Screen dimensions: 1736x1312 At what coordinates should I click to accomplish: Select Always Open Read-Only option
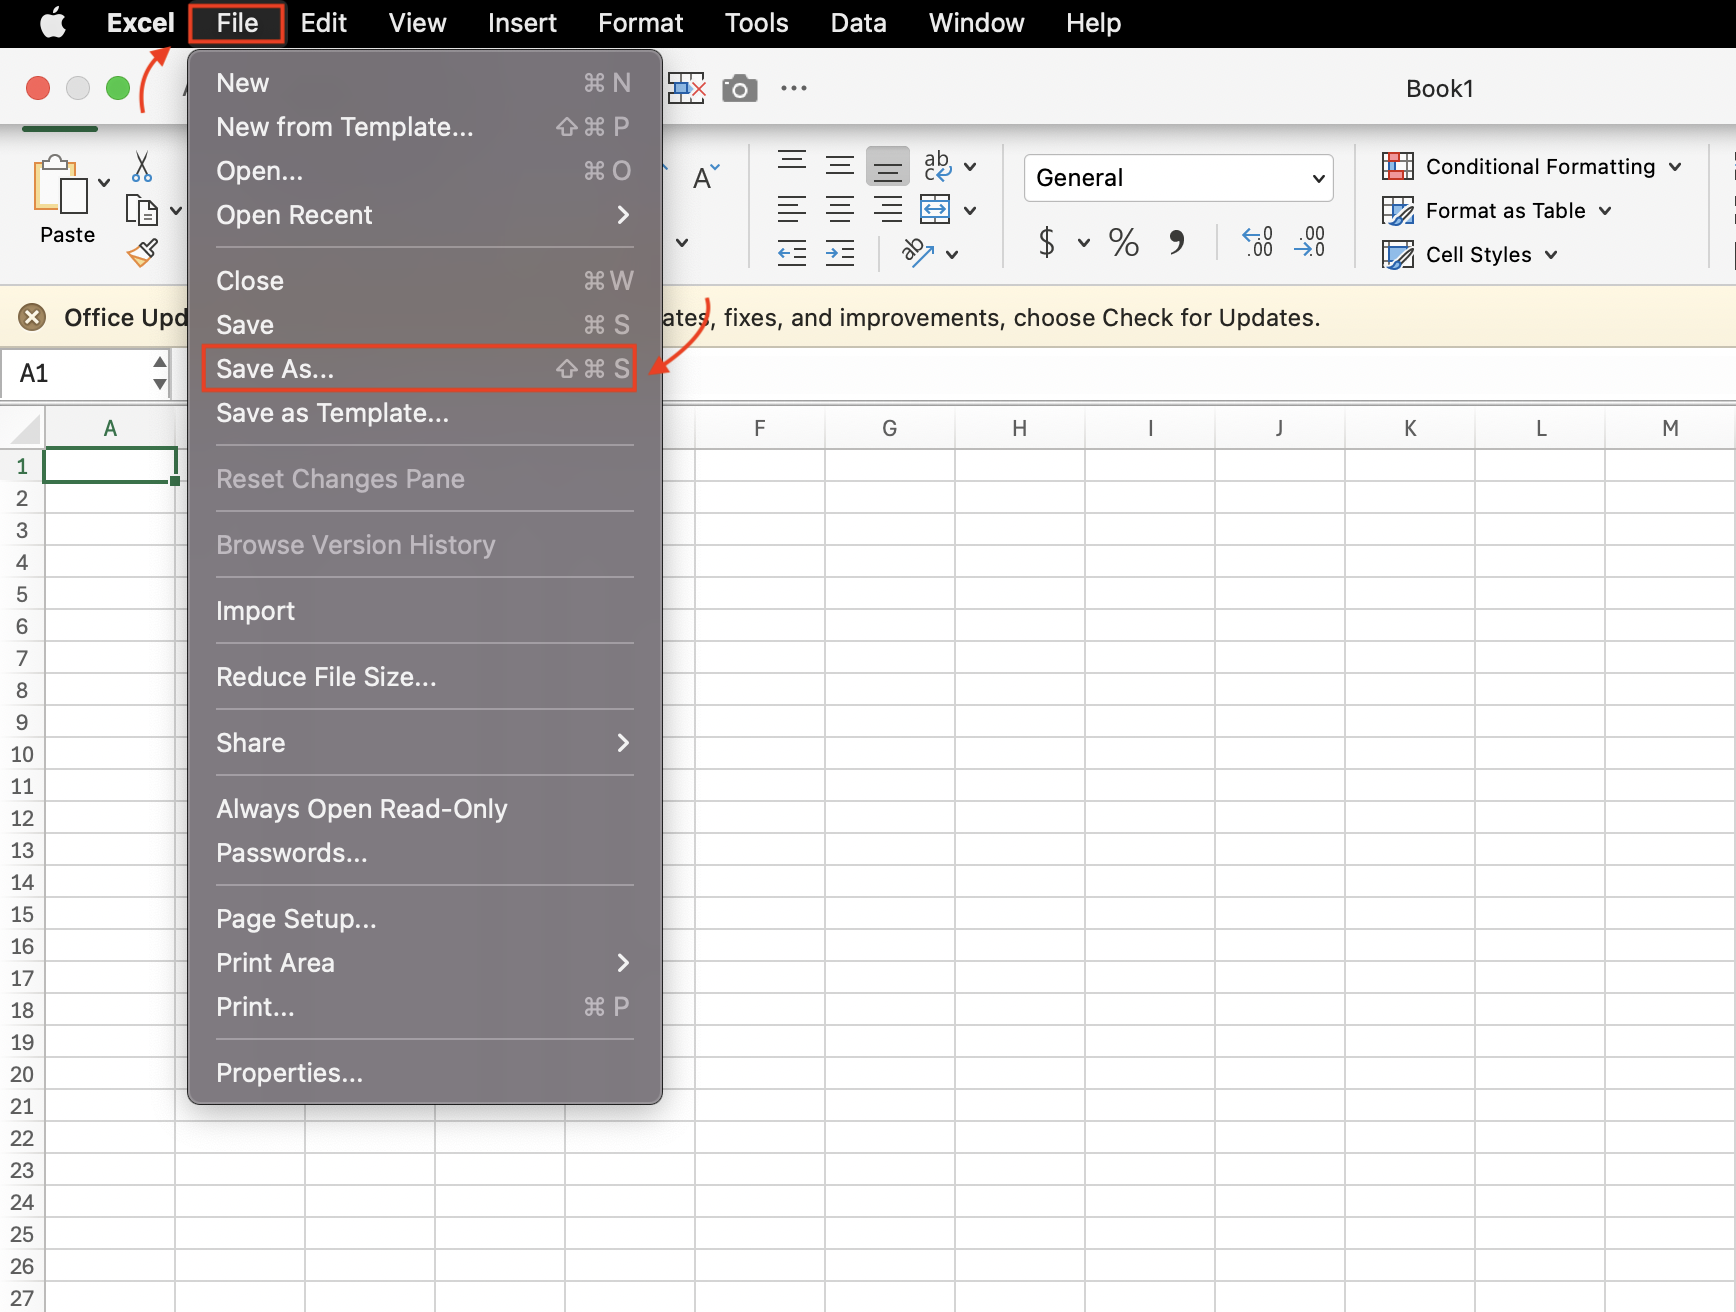pyautogui.click(x=424, y=809)
